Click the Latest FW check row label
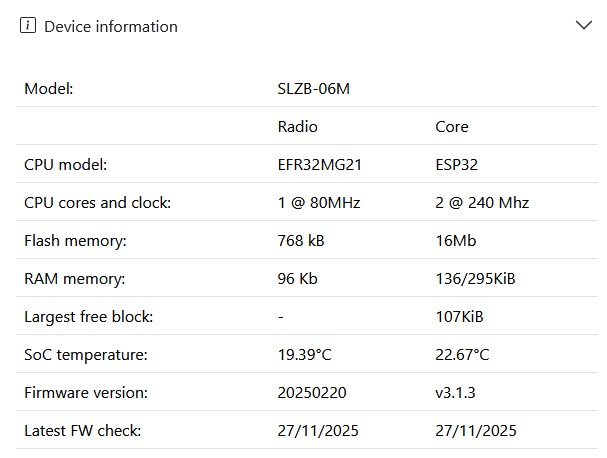The width and height of the screenshot is (607, 458). pyautogui.click(x=83, y=431)
